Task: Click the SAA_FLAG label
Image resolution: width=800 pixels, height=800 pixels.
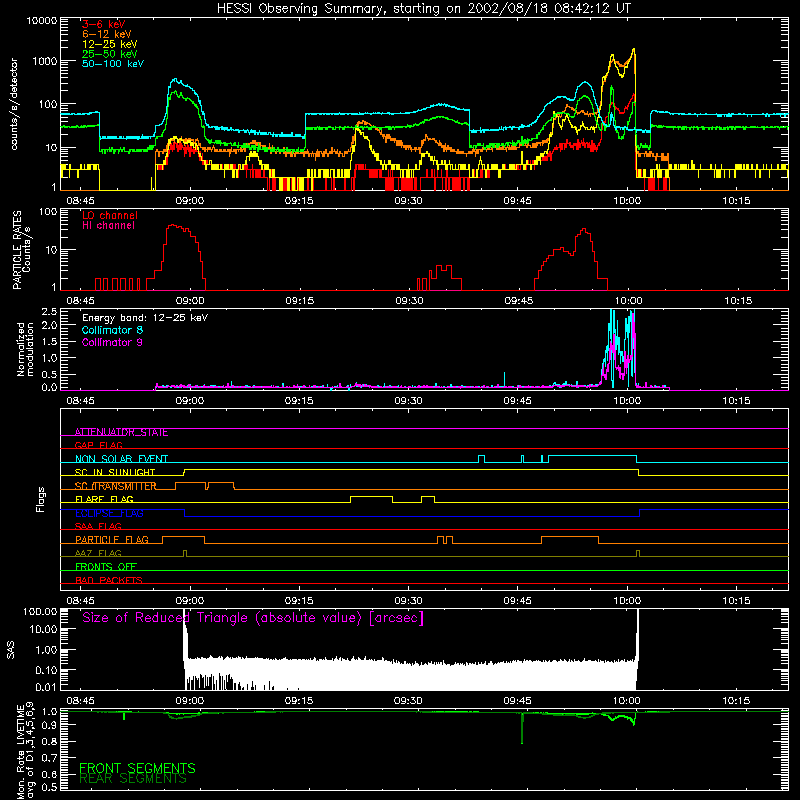Action: click(98, 526)
